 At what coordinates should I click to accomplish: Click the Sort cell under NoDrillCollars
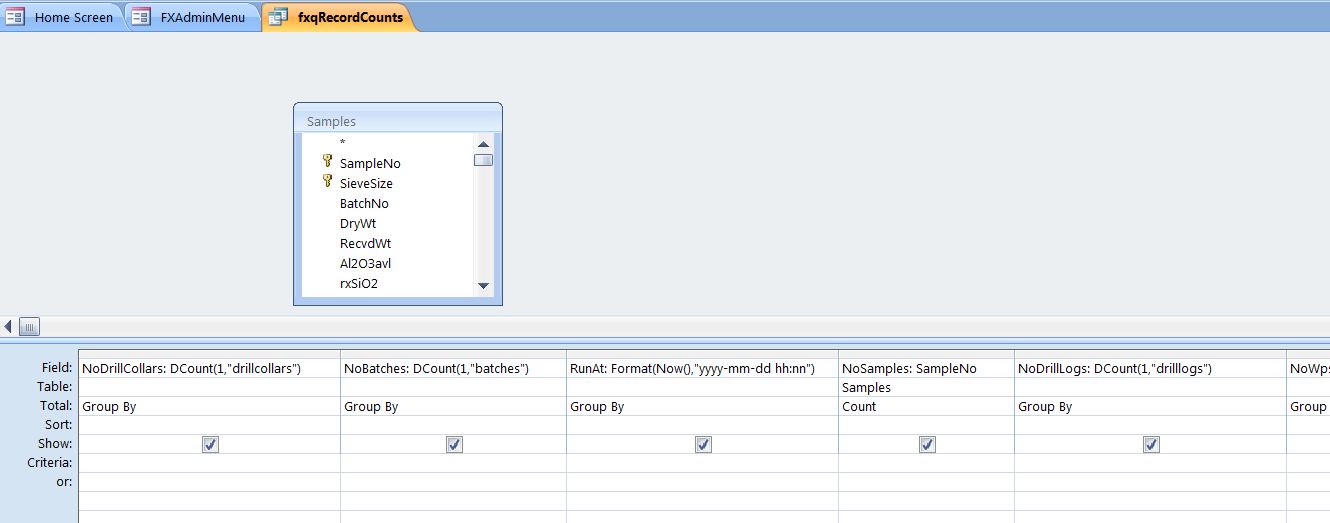[x=209, y=425]
